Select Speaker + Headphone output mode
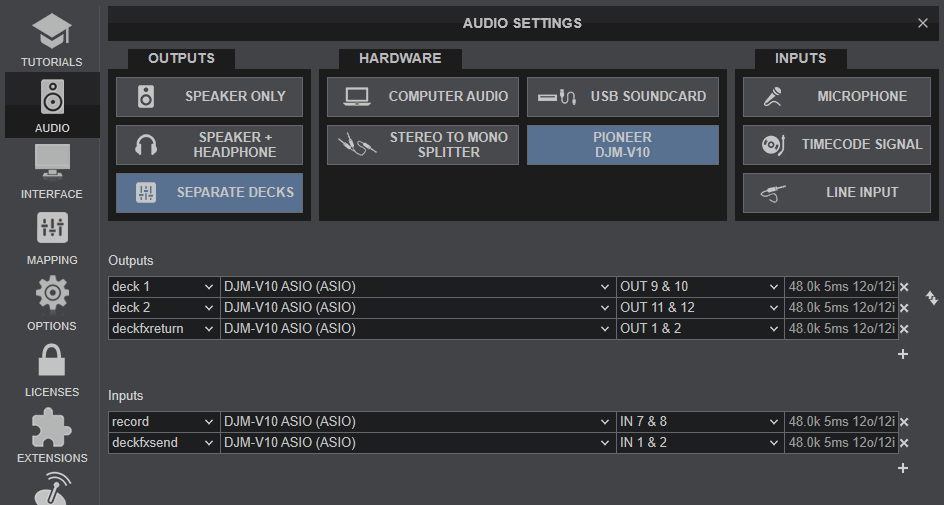Image resolution: width=944 pixels, height=505 pixels. tap(210, 144)
